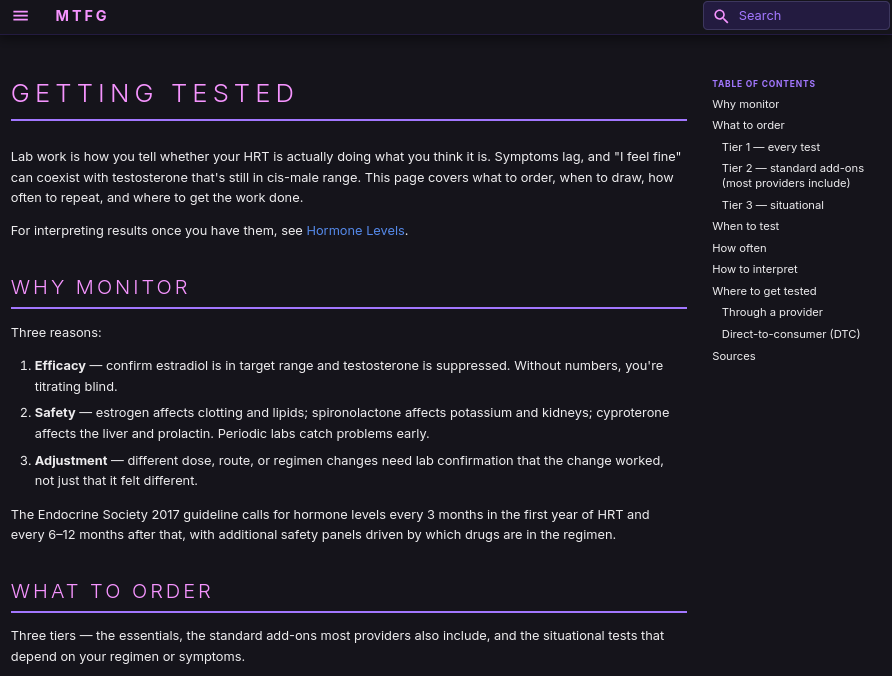The width and height of the screenshot is (892, 676).
Task: Open How to interpret entry
Action: coord(754,269)
